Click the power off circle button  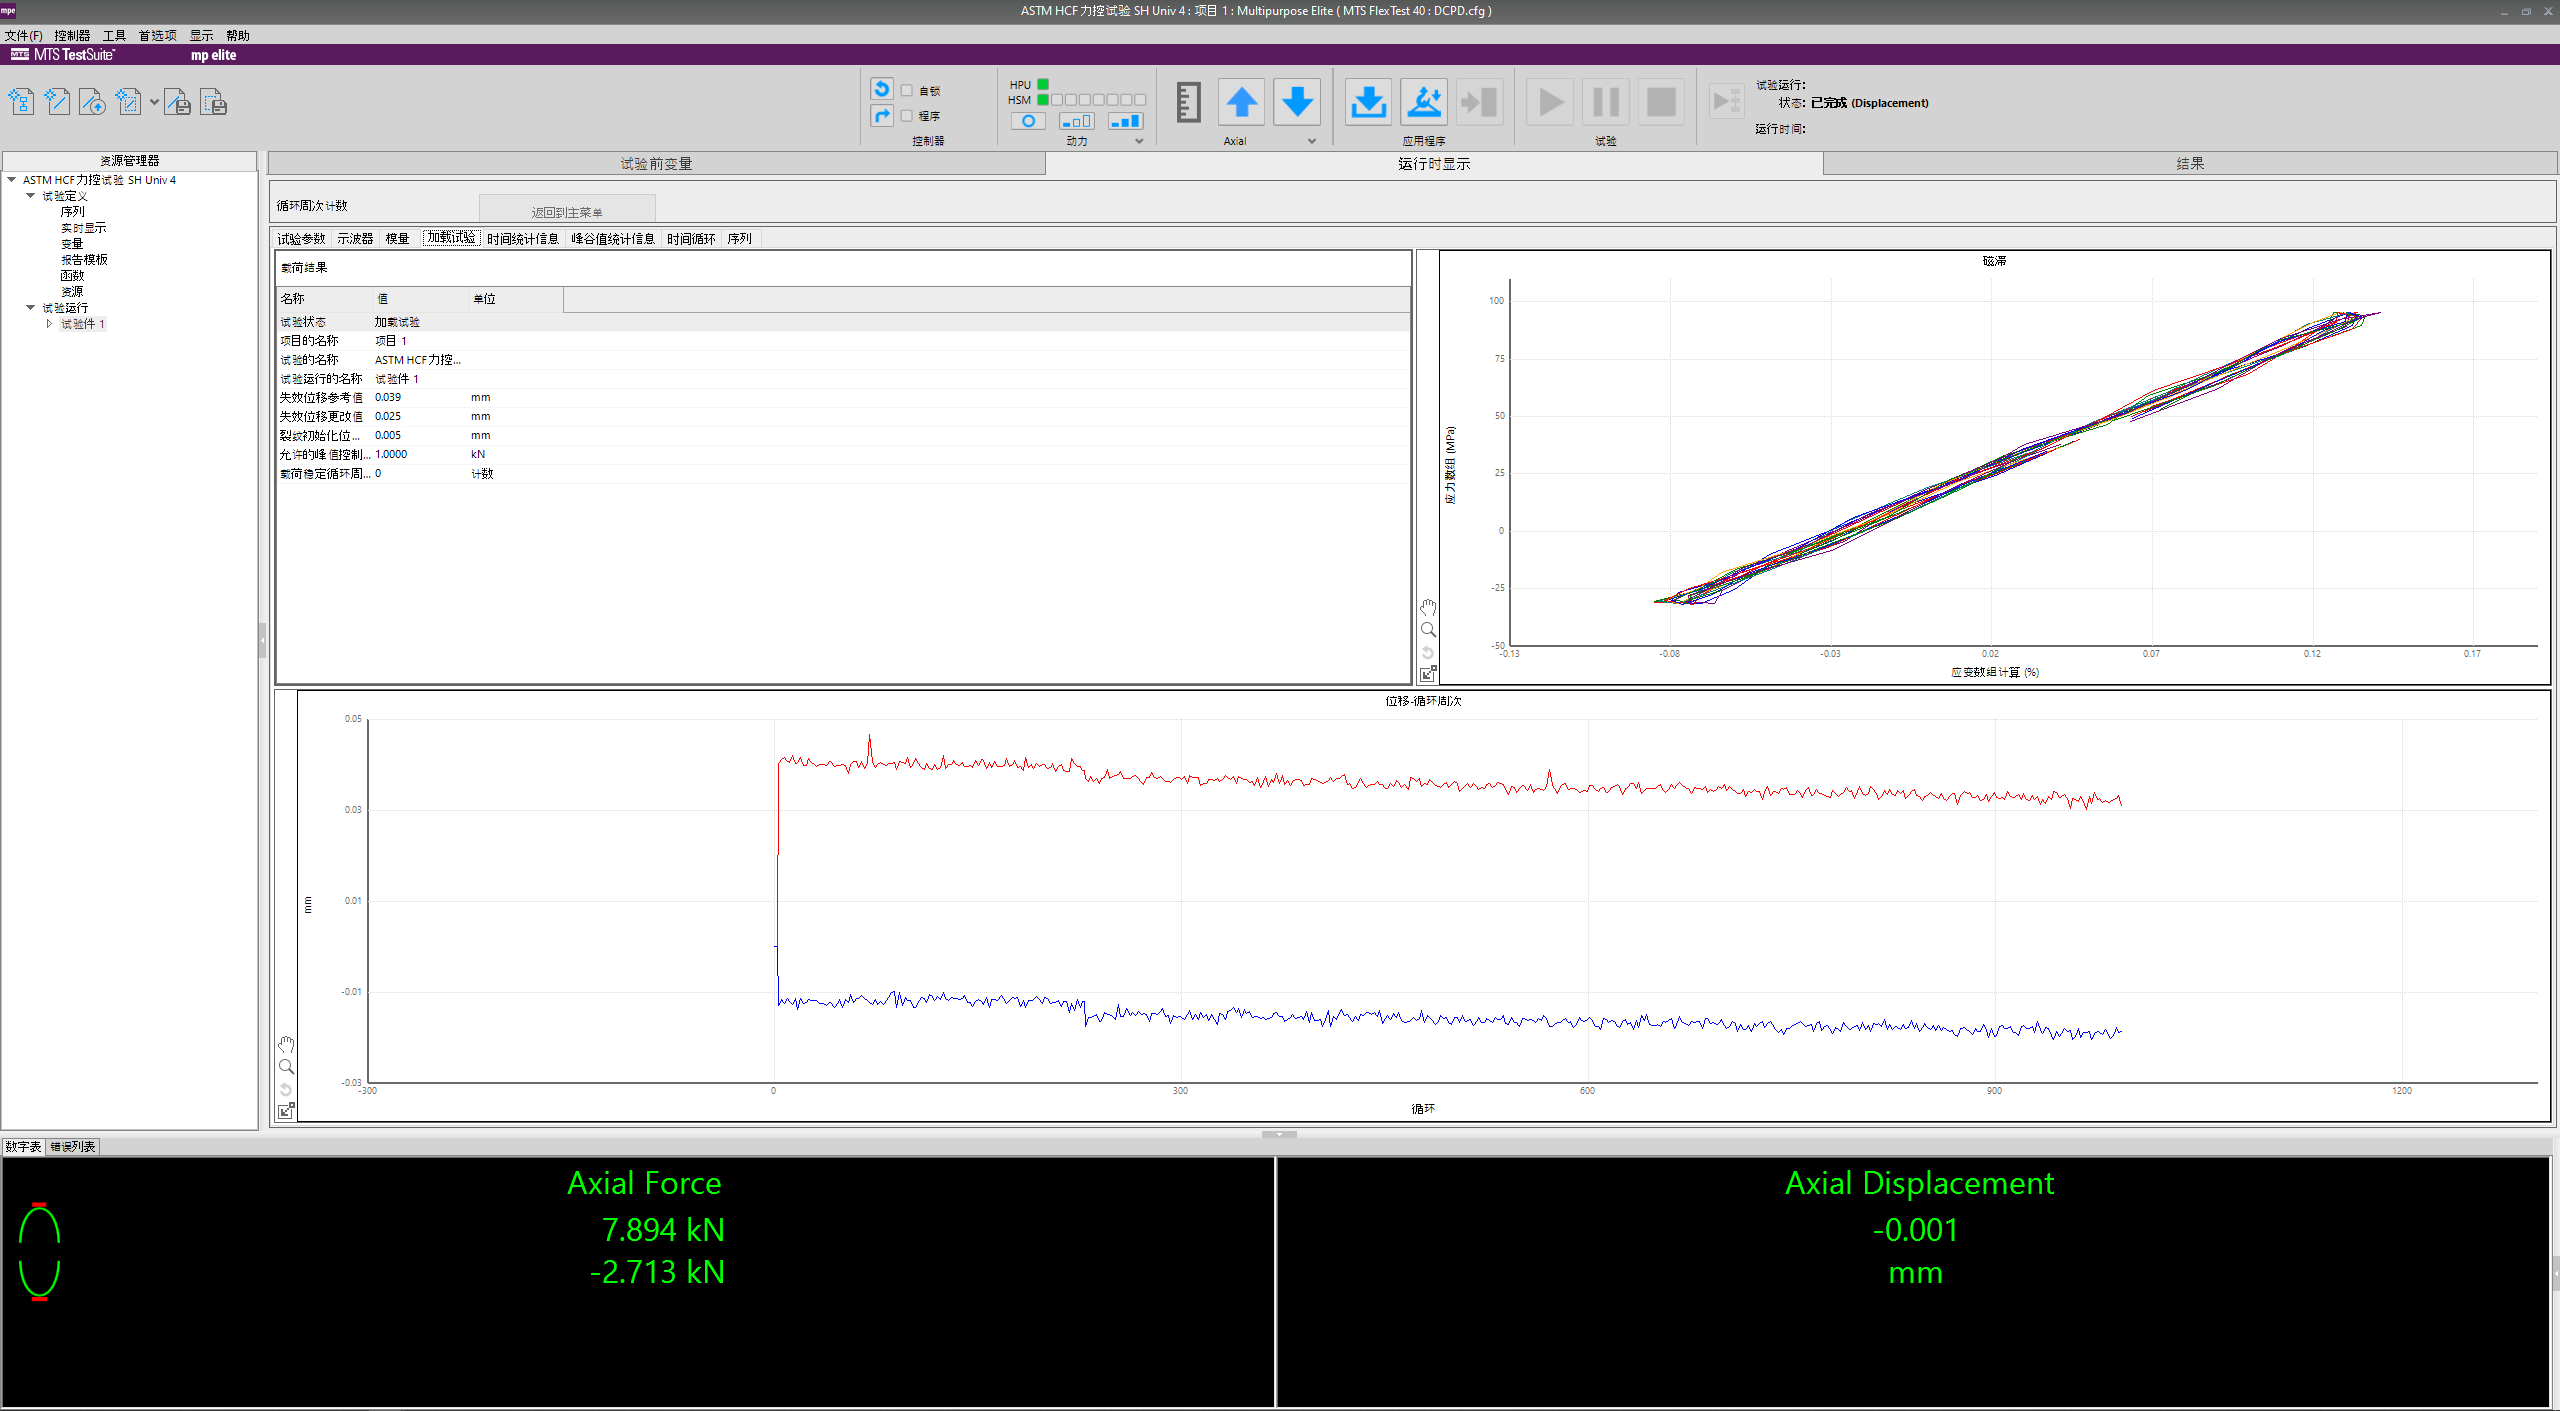click(1027, 121)
